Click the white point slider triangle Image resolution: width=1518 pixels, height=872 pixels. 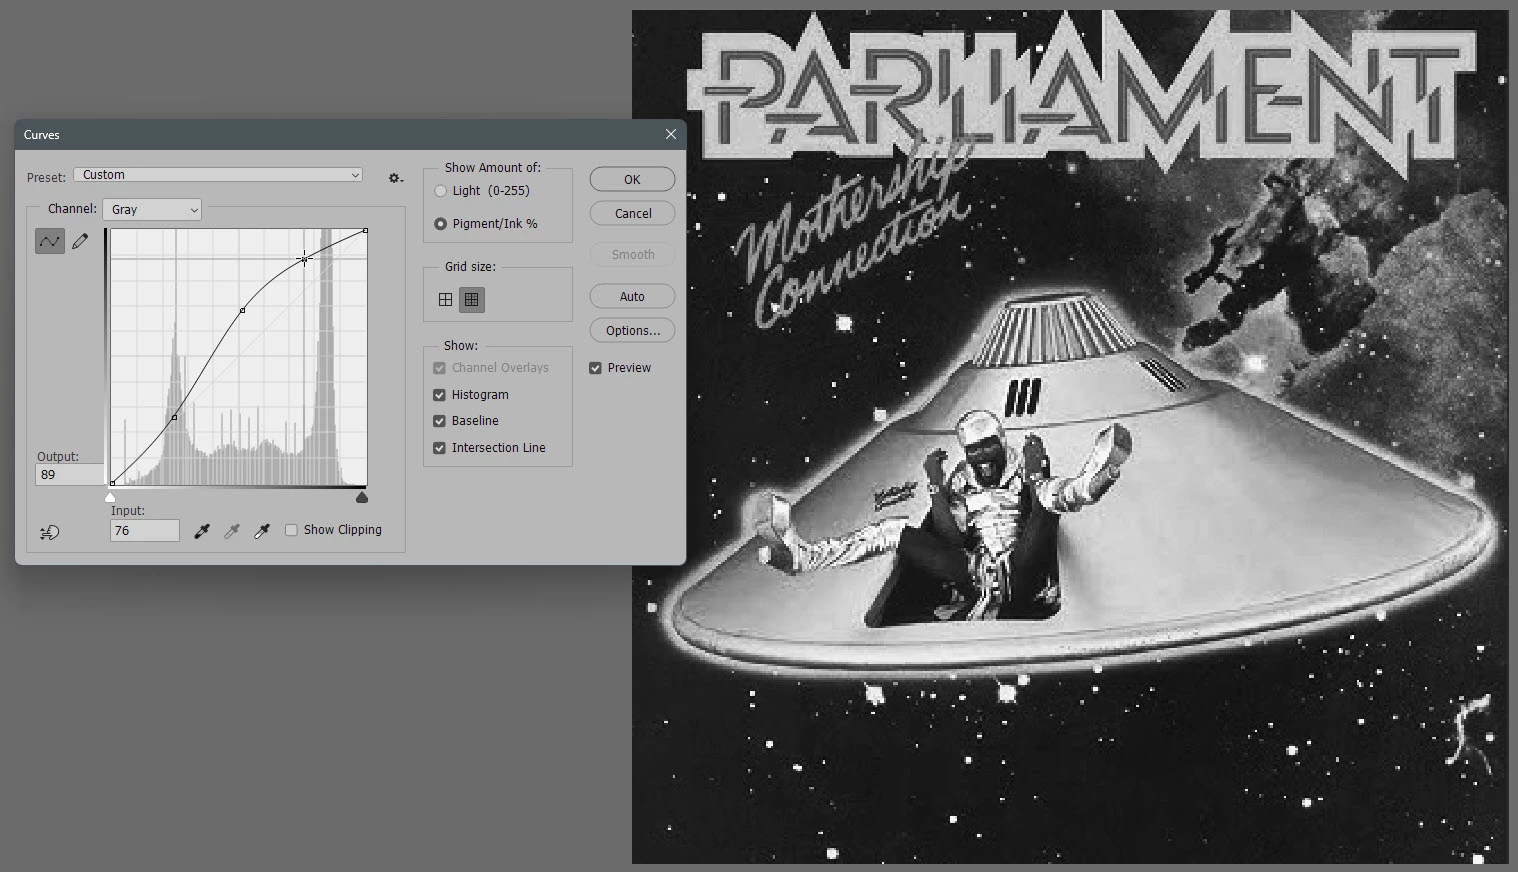click(x=111, y=497)
